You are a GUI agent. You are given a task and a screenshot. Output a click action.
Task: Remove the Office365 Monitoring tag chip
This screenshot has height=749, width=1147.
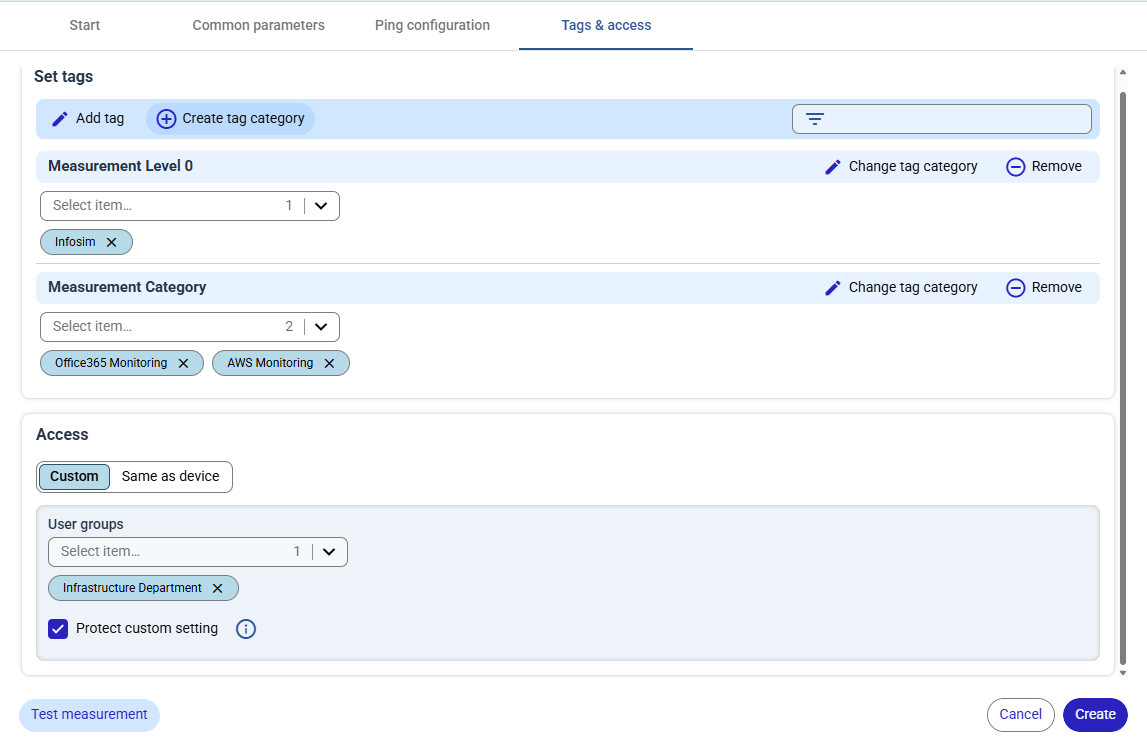click(183, 363)
